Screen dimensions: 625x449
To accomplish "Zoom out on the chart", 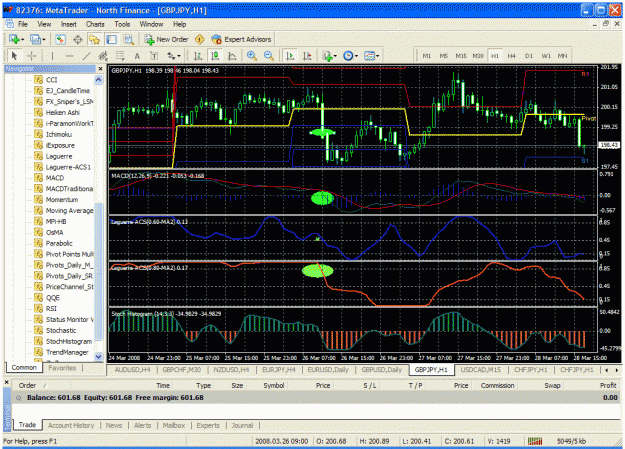I will 269,56.
